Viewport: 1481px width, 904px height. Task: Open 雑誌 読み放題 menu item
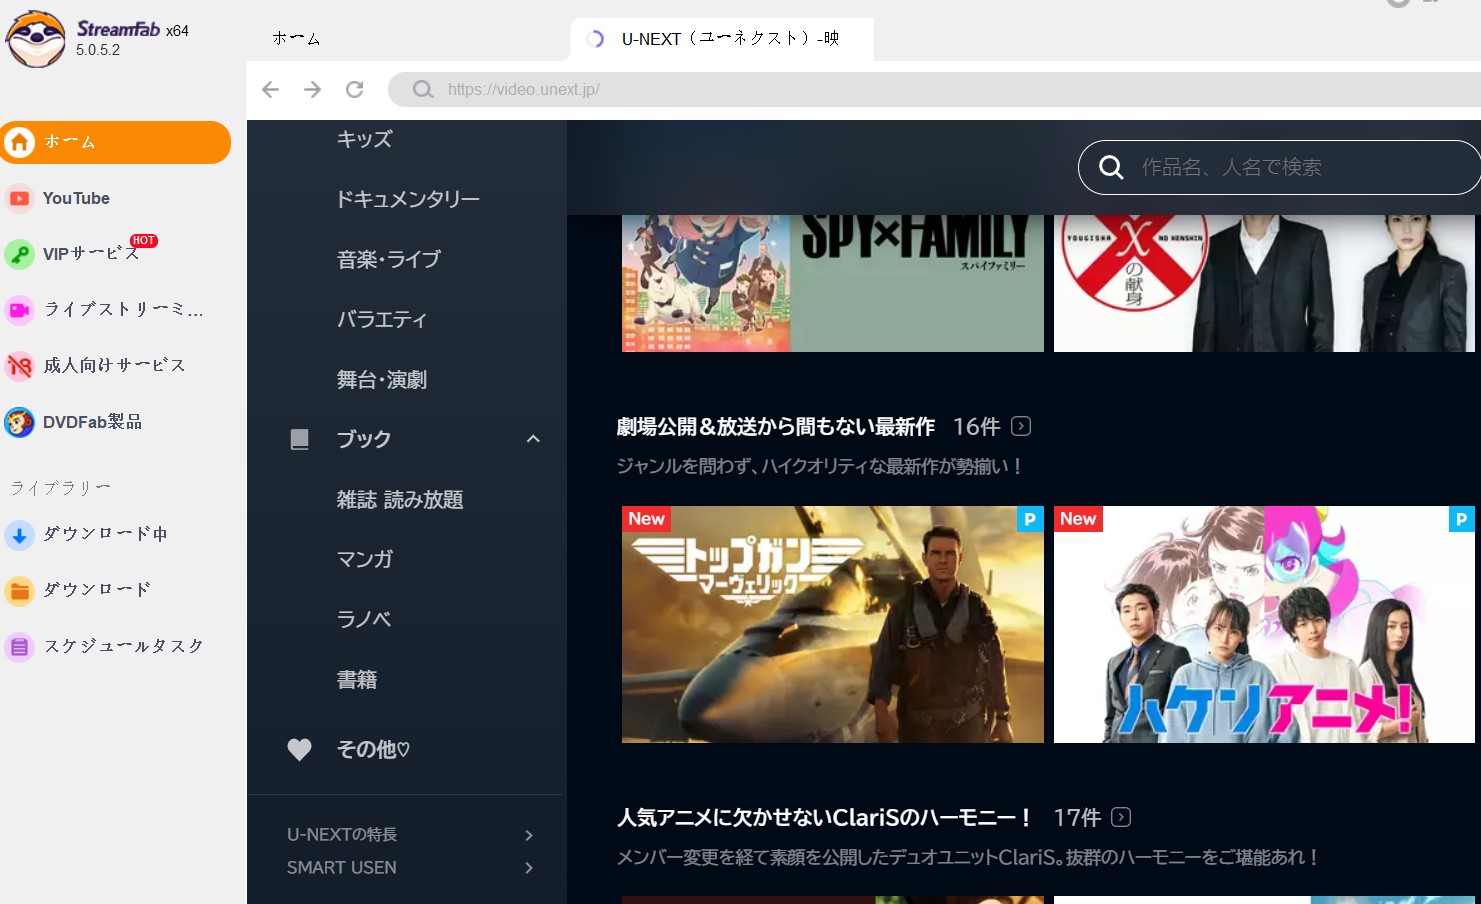click(400, 499)
